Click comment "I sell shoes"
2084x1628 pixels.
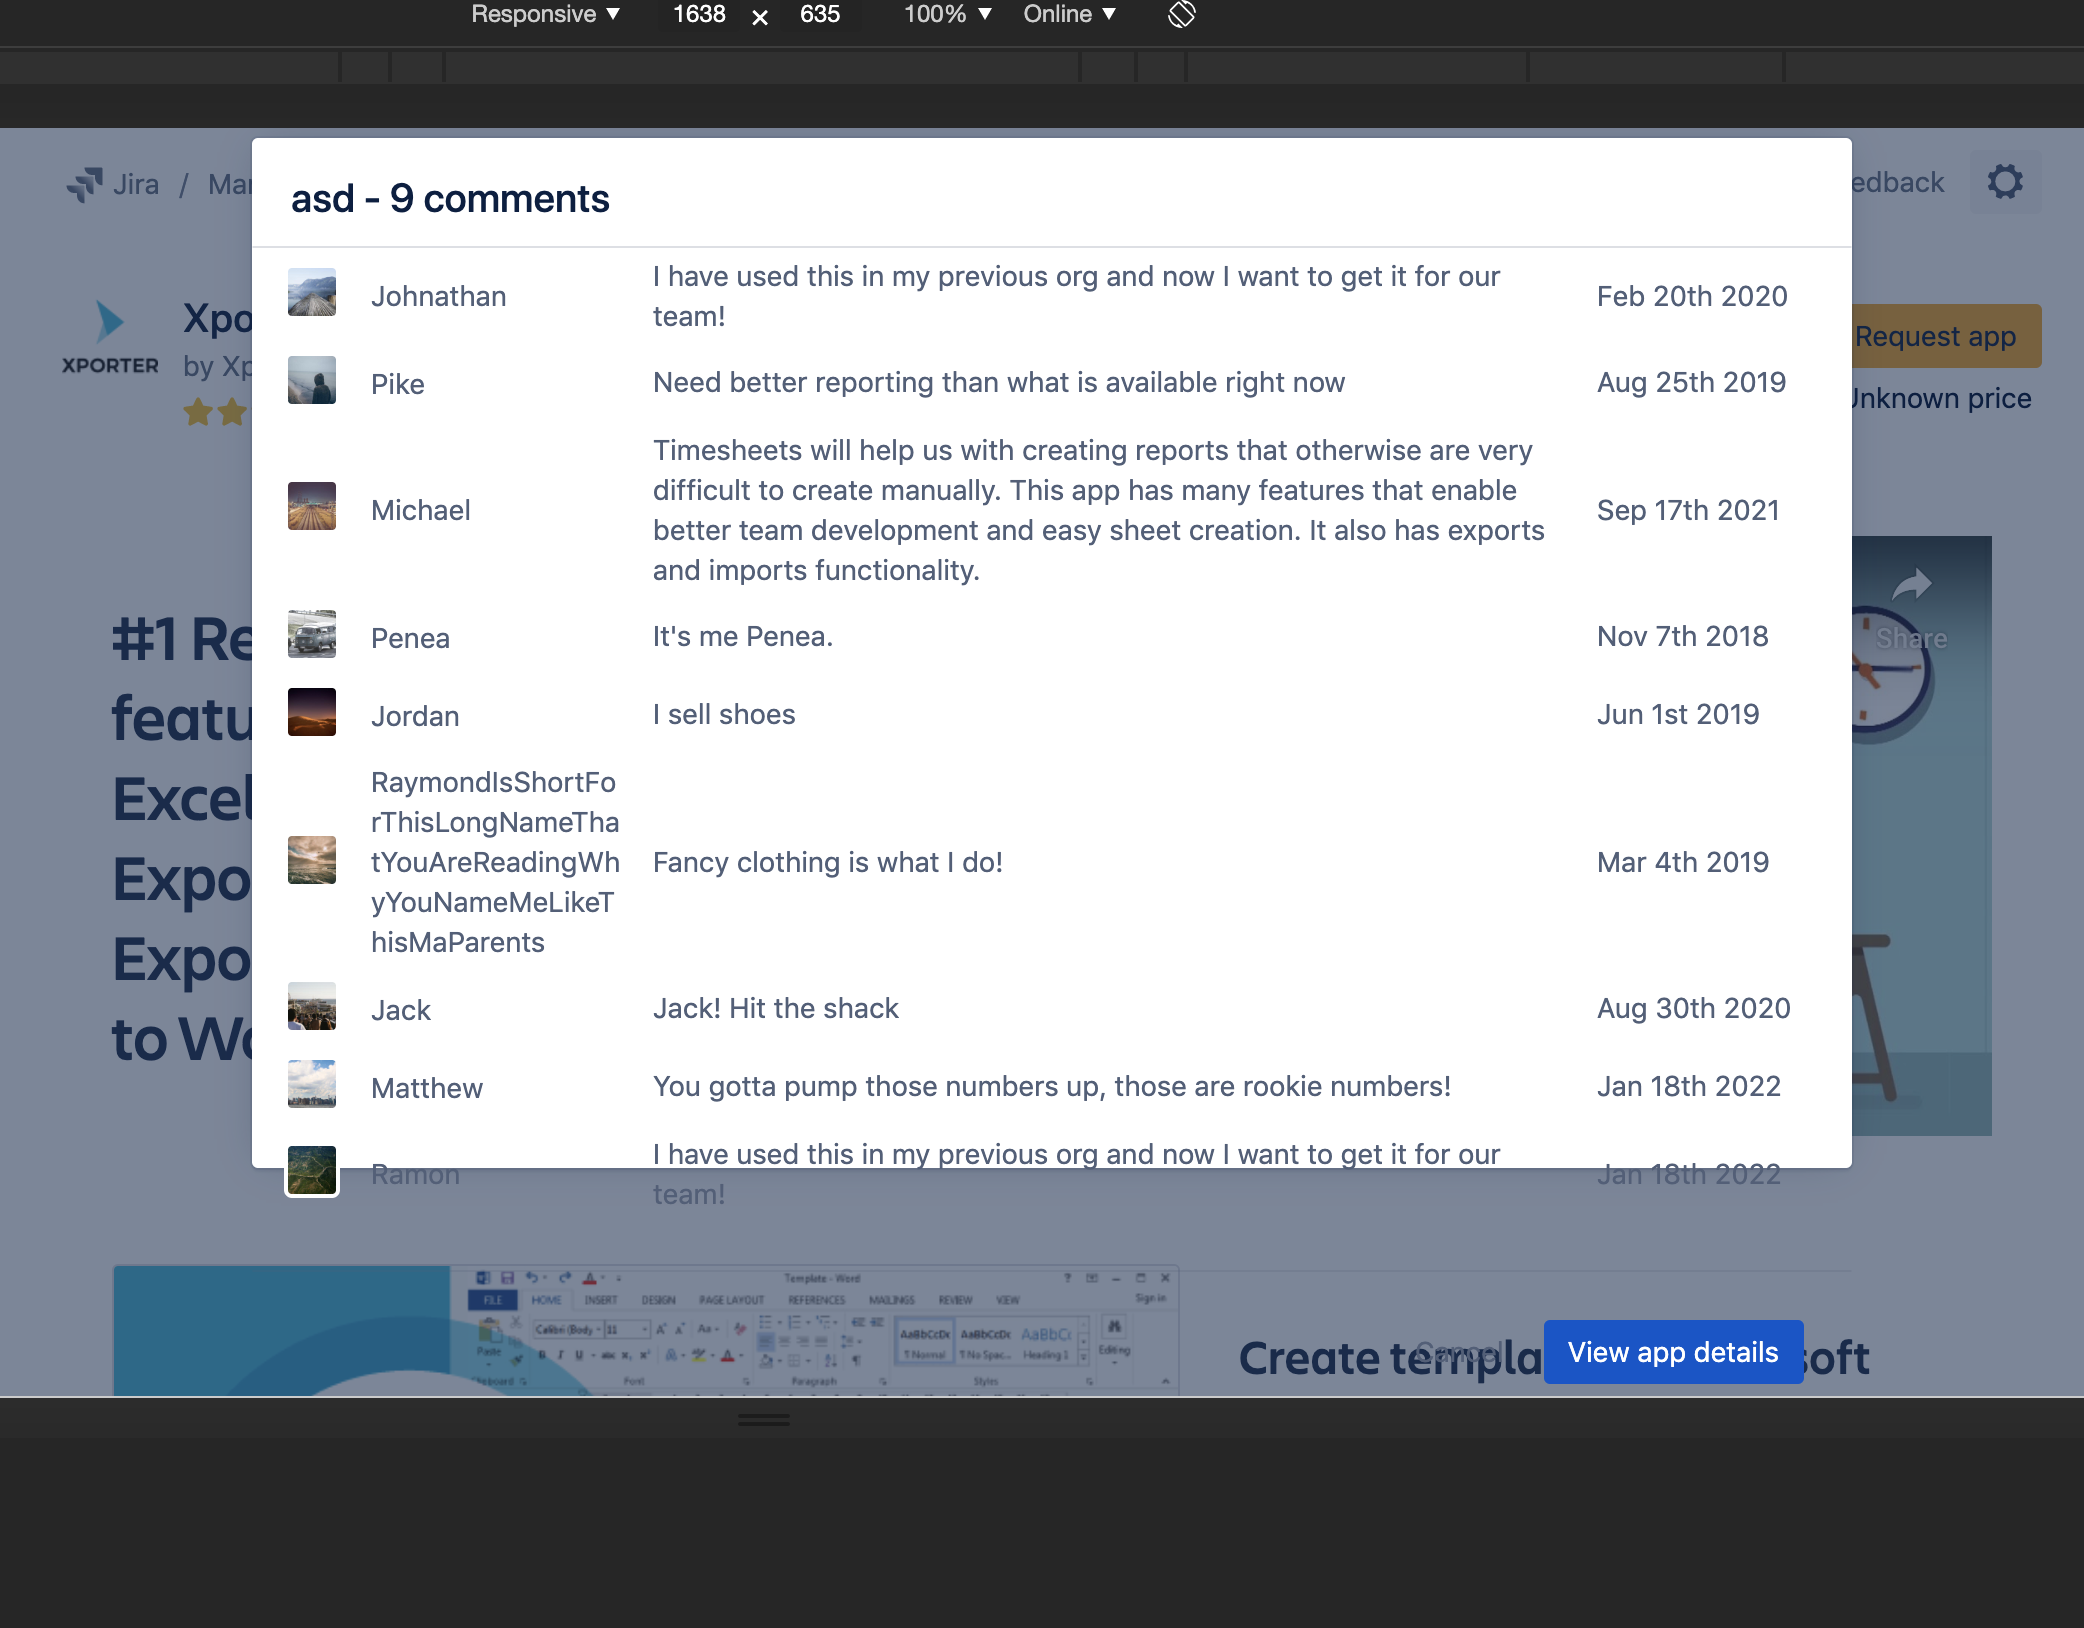(724, 714)
